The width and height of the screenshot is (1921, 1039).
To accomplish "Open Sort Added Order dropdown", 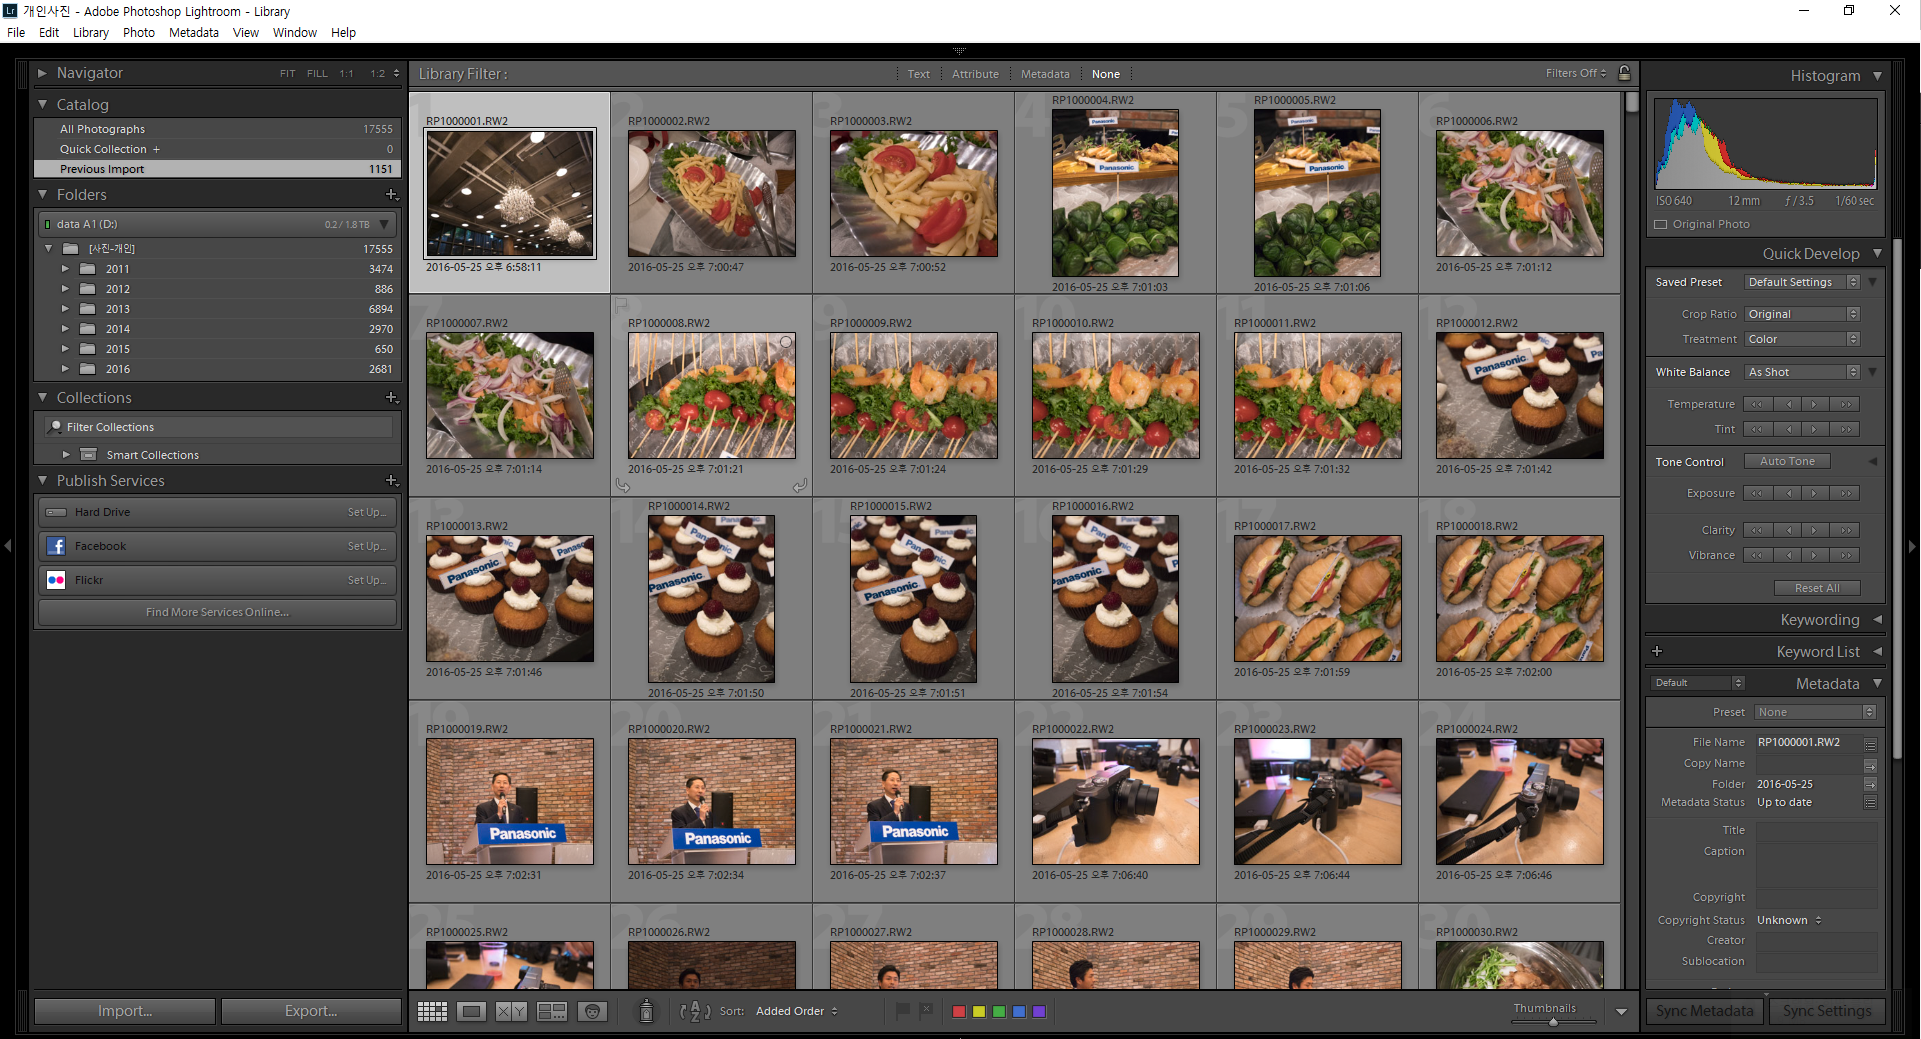I will 797,1011.
